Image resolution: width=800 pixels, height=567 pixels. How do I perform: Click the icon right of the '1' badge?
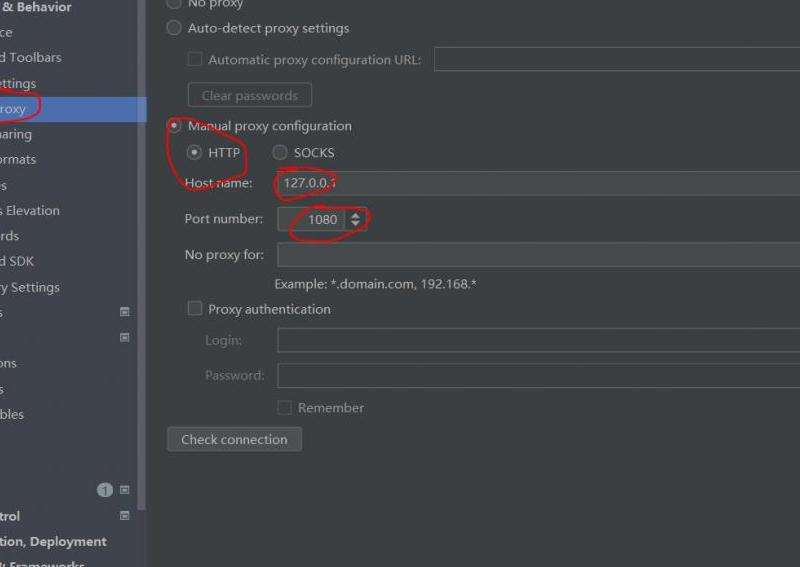point(125,490)
